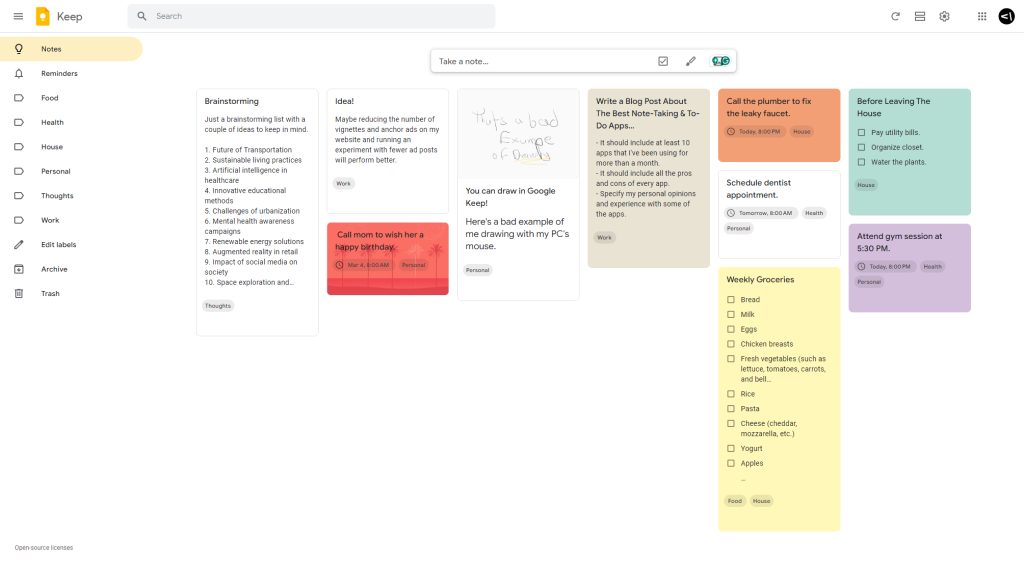This screenshot has height=561, width=1024.
Task: Open the Trash section
Action: pos(50,294)
